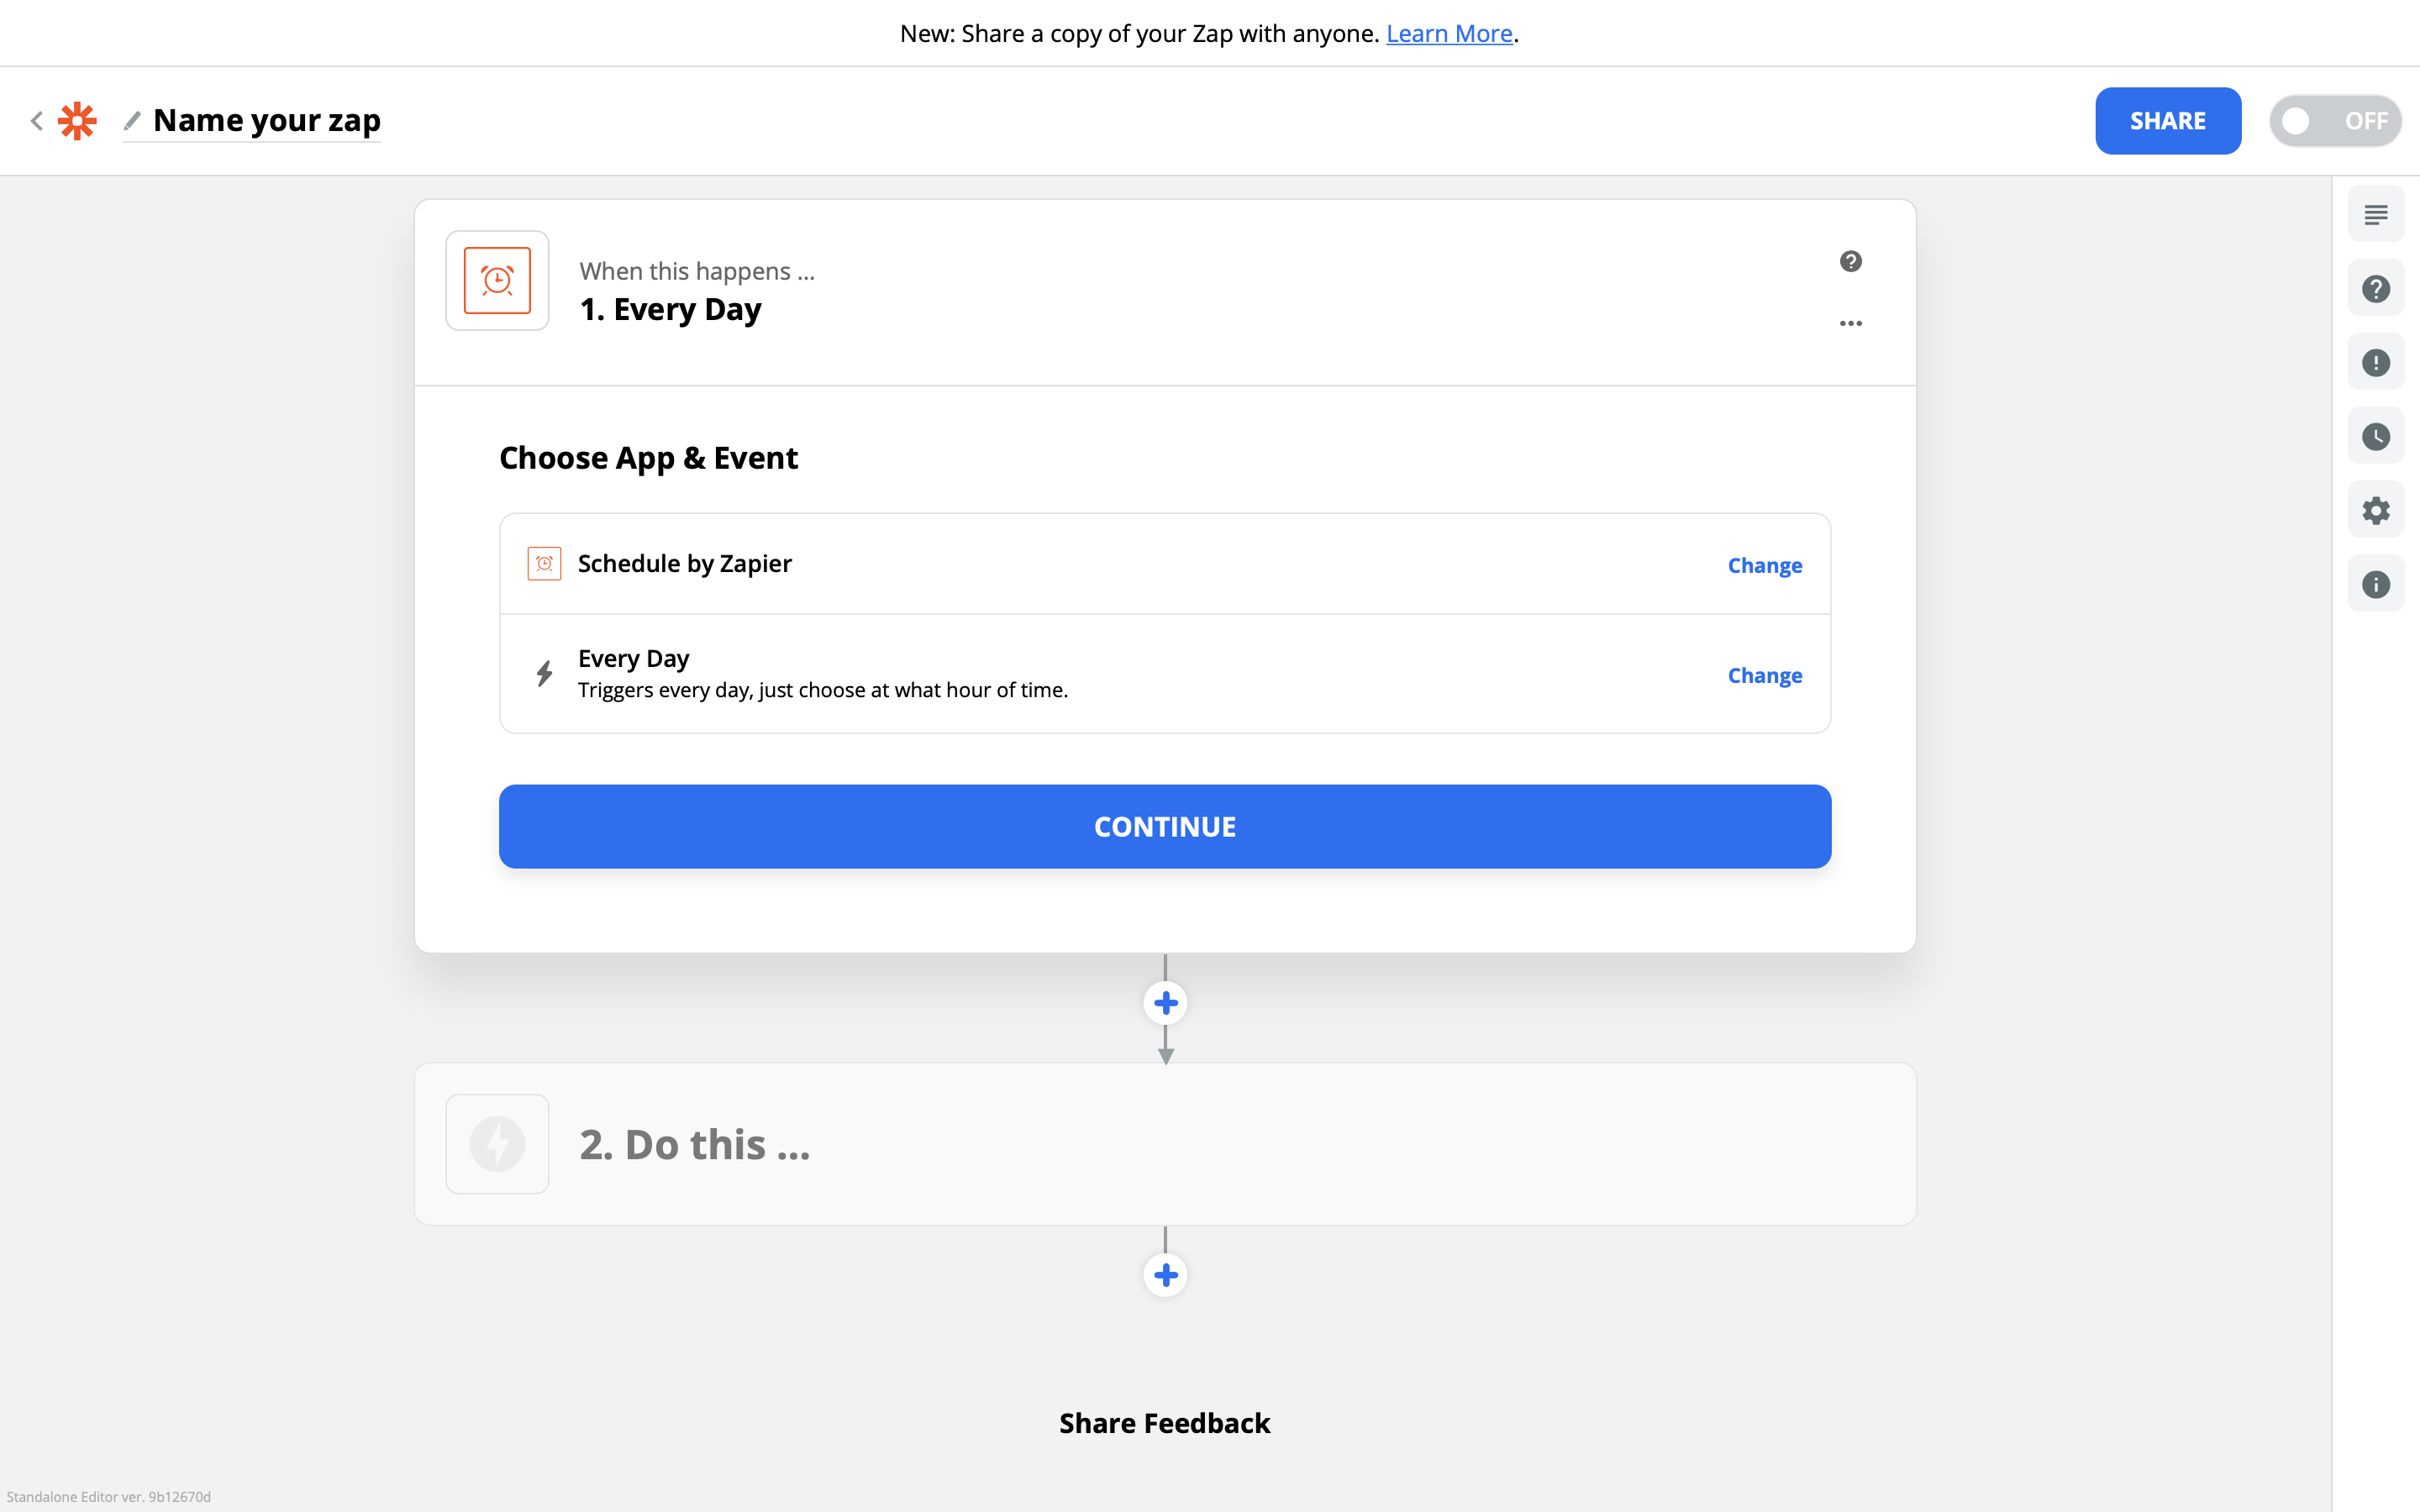Click the help icon in trigger step header
This screenshot has height=1512, width=2420.
coord(1850,261)
